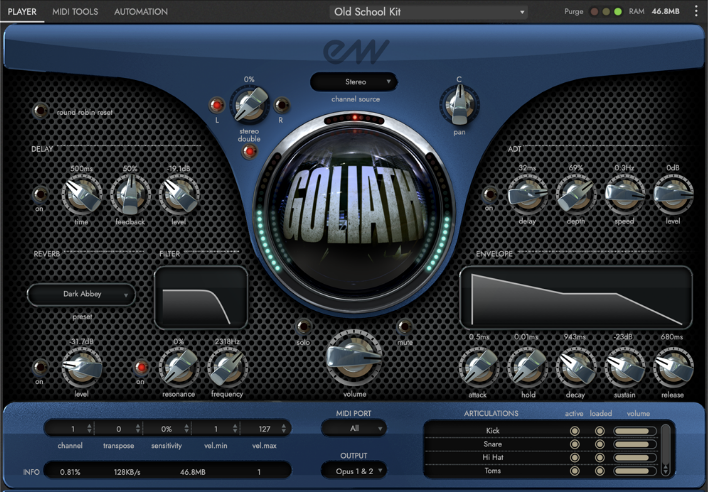Toggle the Delay on switch
The image size is (708, 492).
tap(41, 193)
